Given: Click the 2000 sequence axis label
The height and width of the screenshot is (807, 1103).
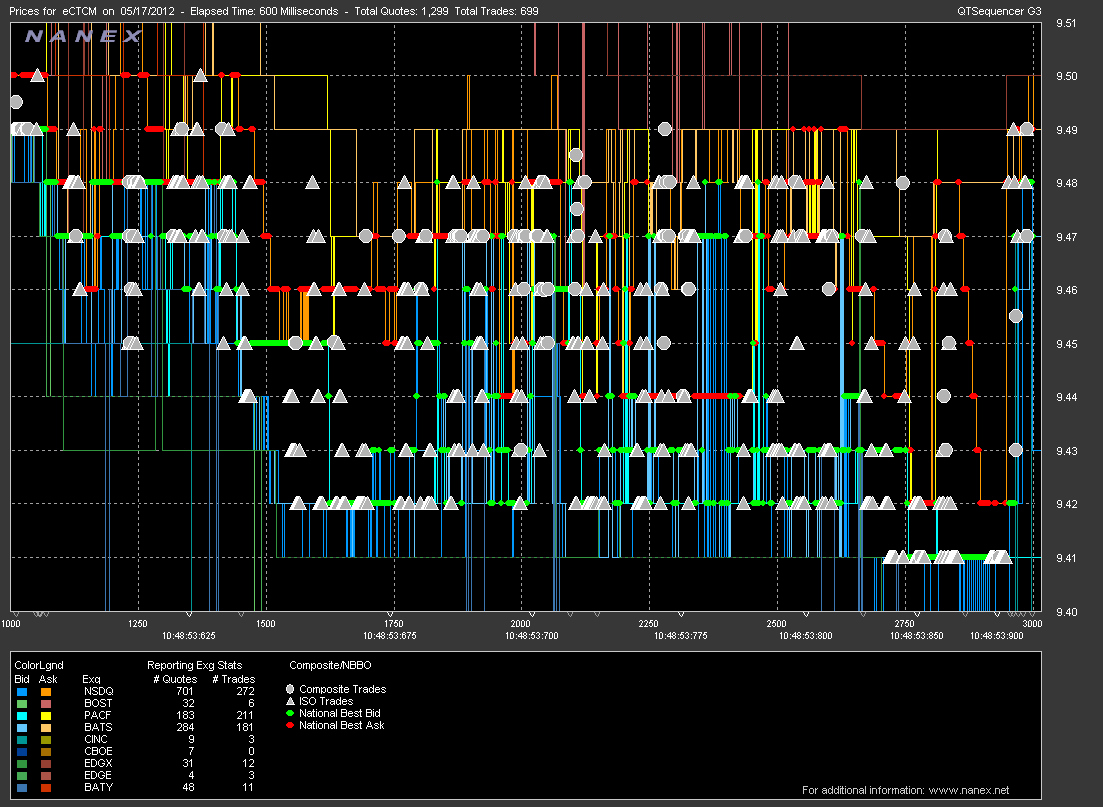Looking at the screenshot, I should 521,624.
